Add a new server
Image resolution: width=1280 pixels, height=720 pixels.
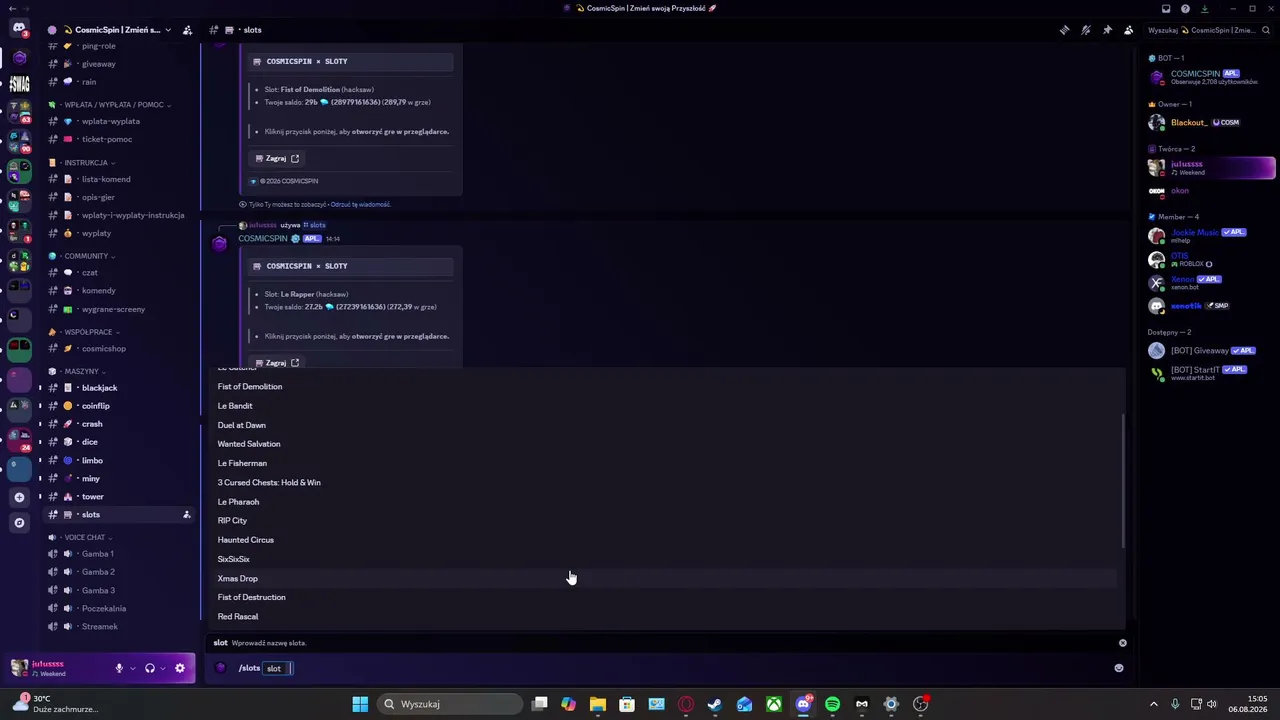(19, 497)
